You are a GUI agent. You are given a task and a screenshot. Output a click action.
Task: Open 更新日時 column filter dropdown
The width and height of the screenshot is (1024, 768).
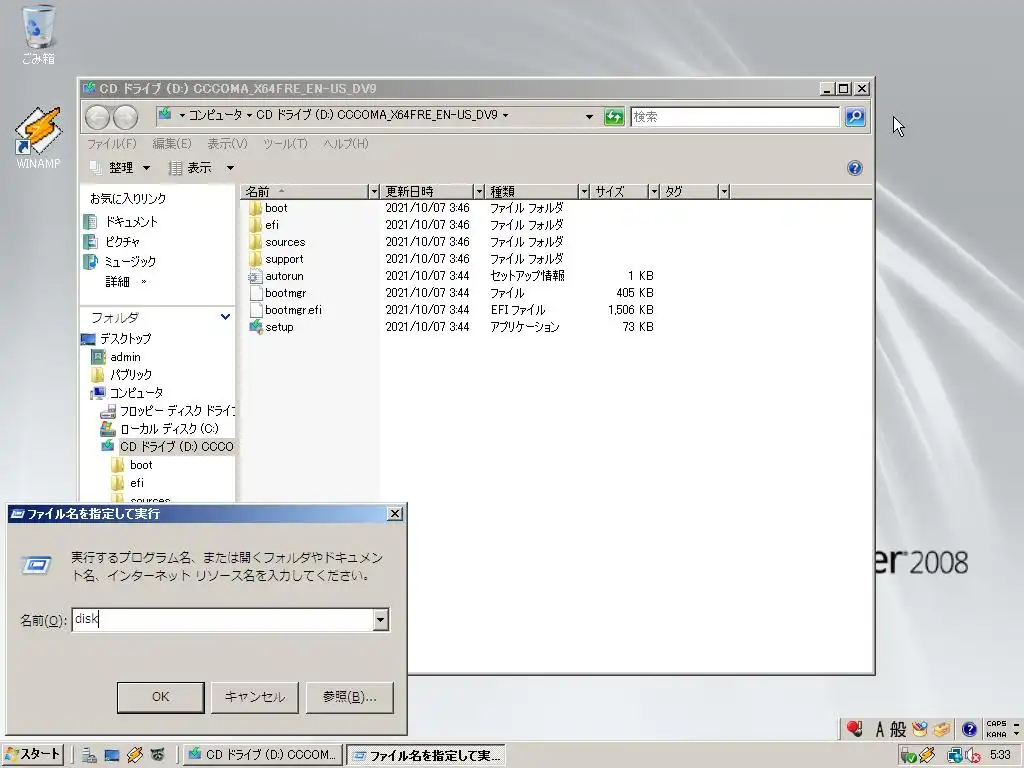click(x=479, y=191)
